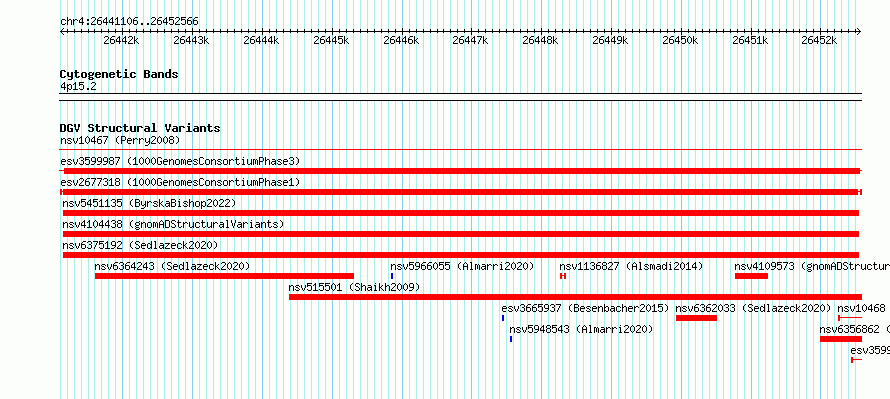Open esv2677318 (1000GenomesConsortiumPhase1) label
Image resolution: width=890 pixels, height=399 pixels.
point(180,182)
